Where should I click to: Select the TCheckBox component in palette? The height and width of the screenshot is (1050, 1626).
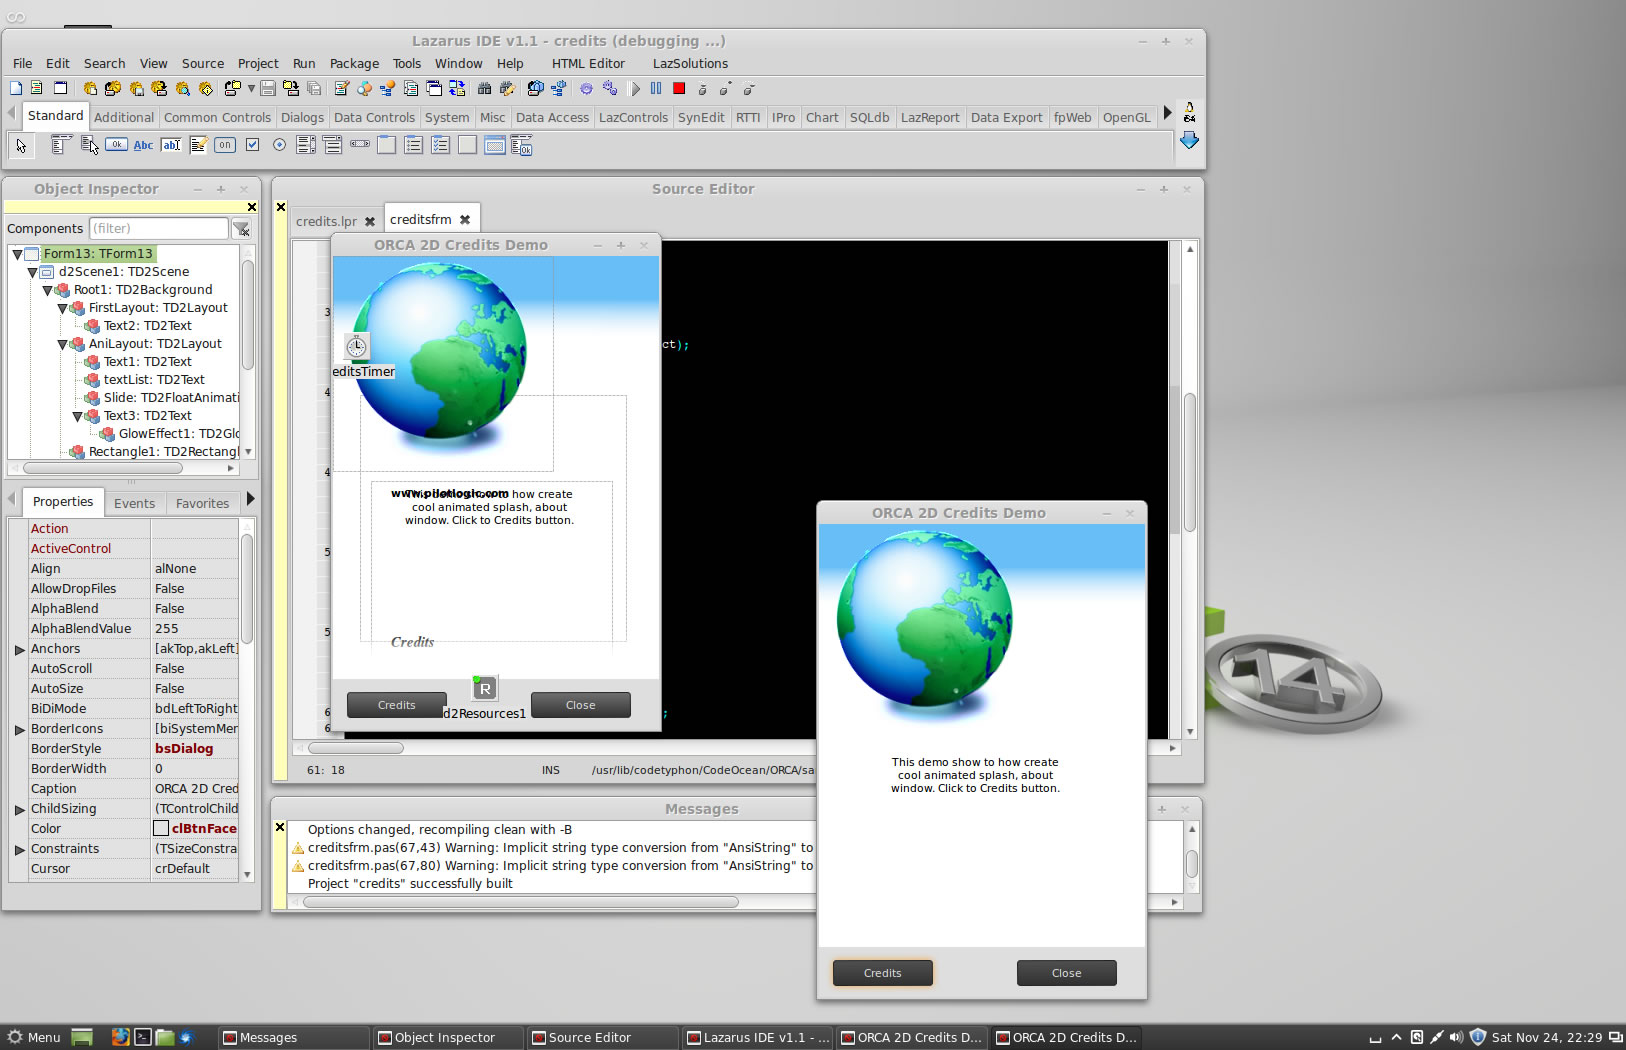click(252, 146)
